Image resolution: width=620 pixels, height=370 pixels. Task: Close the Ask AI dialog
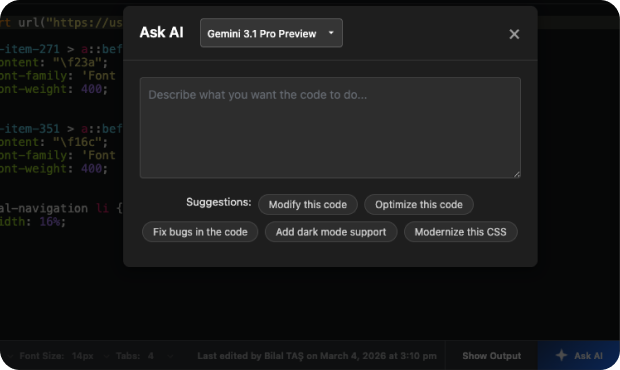point(514,34)
